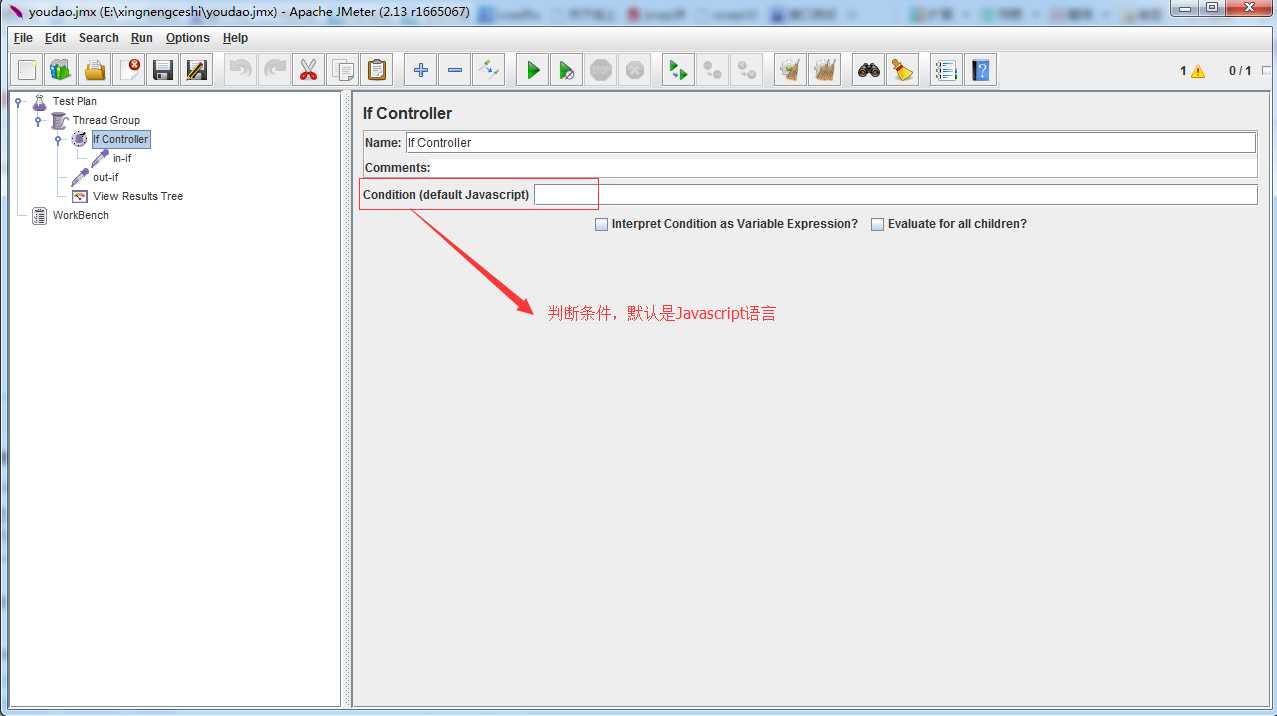Click the Reset search icon
The image size is (1277, 716).
point(903,70)
